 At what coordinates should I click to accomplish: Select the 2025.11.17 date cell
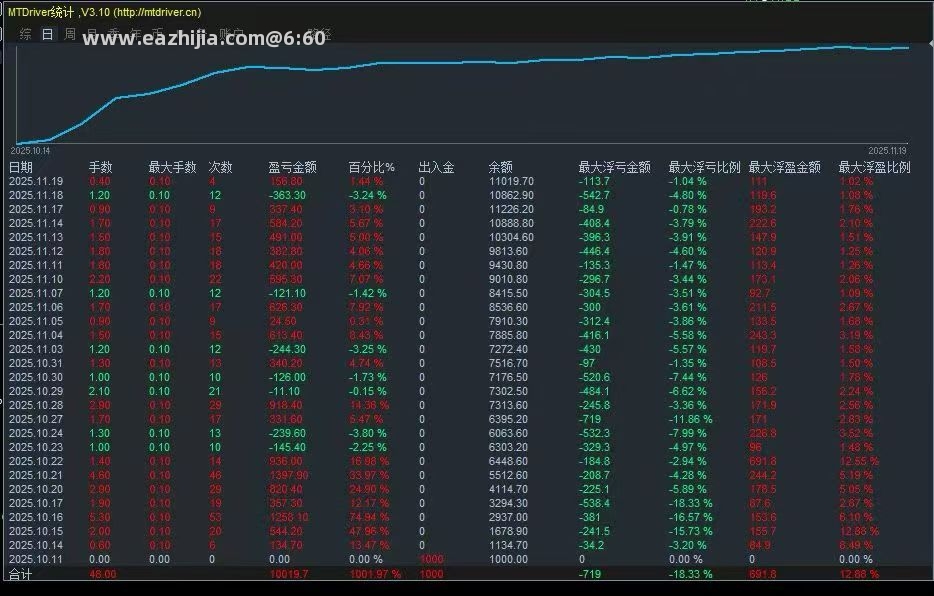[x=36, y=209]
